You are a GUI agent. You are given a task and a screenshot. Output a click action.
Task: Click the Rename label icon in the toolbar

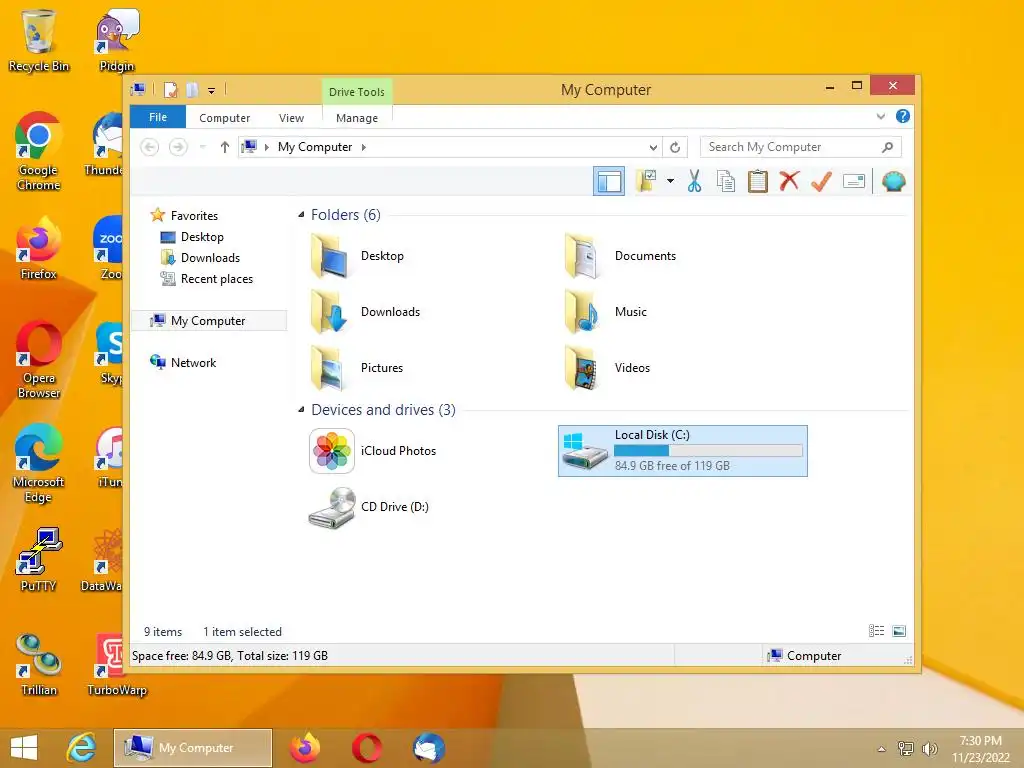point(854,181)
